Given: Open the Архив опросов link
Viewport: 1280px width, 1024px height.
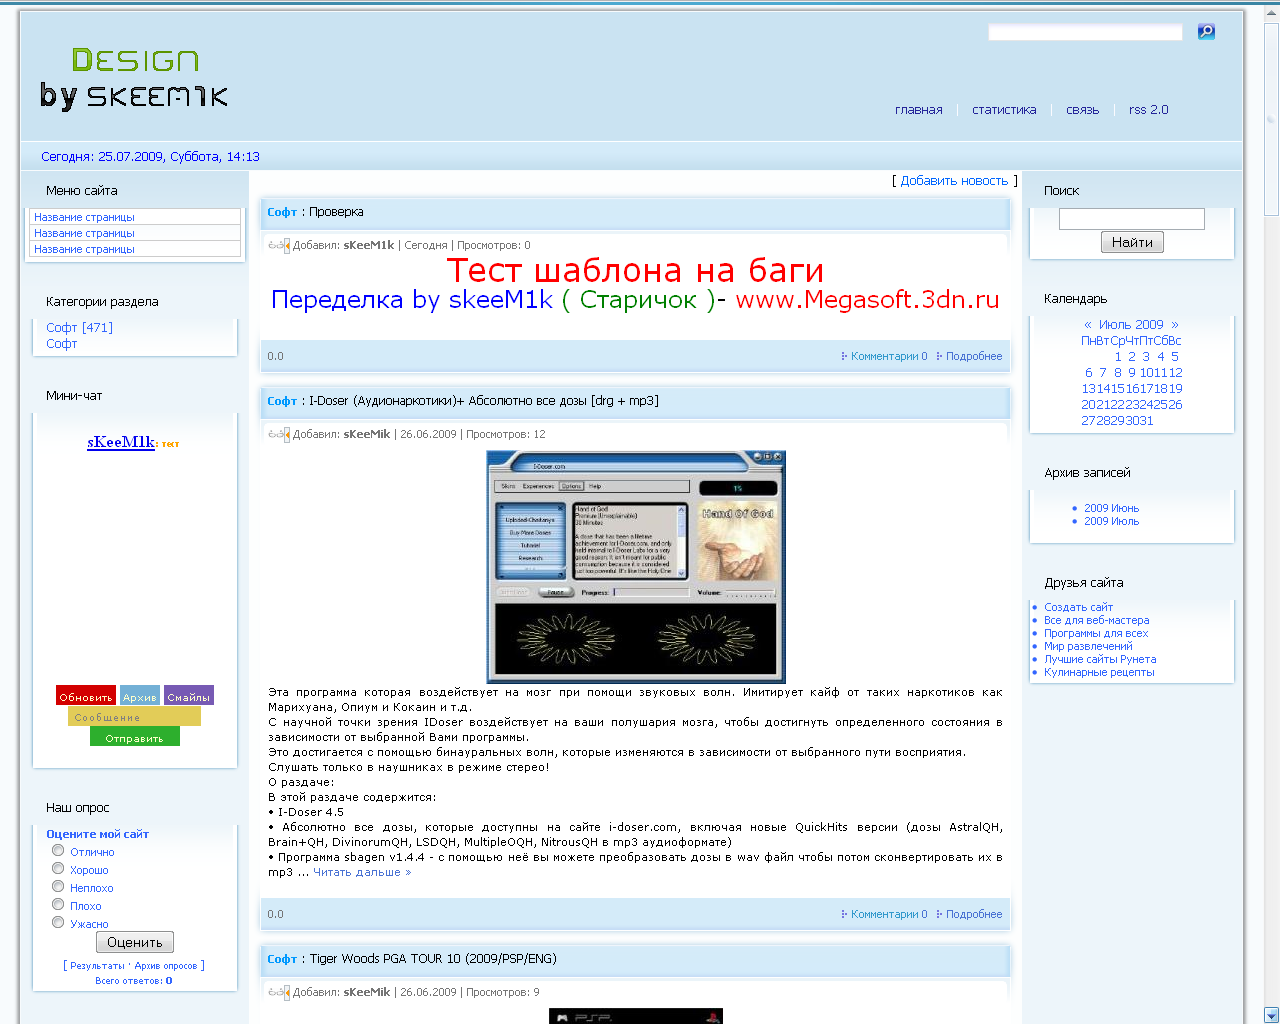Looking at the screenshot, I should coord(166,966).
